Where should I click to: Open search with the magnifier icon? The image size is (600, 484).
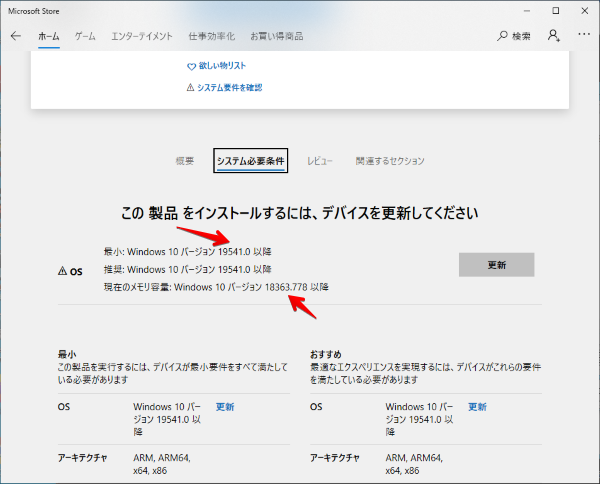pos(502,36)
